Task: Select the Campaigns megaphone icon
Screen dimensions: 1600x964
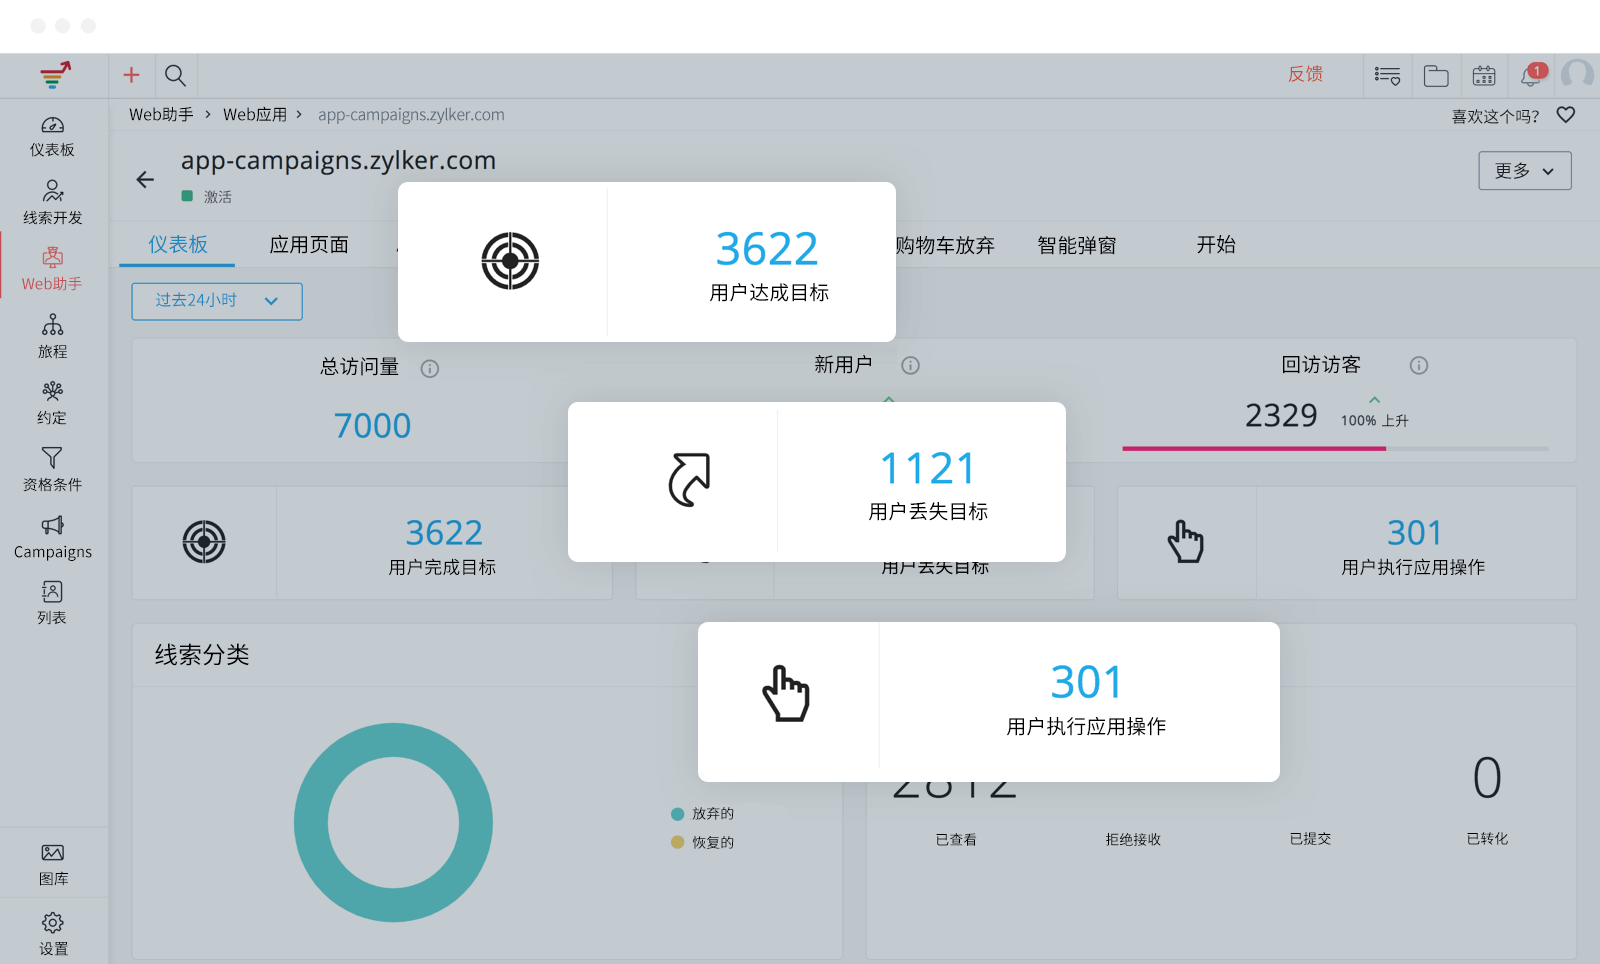Action: click(x=52, y=535)
